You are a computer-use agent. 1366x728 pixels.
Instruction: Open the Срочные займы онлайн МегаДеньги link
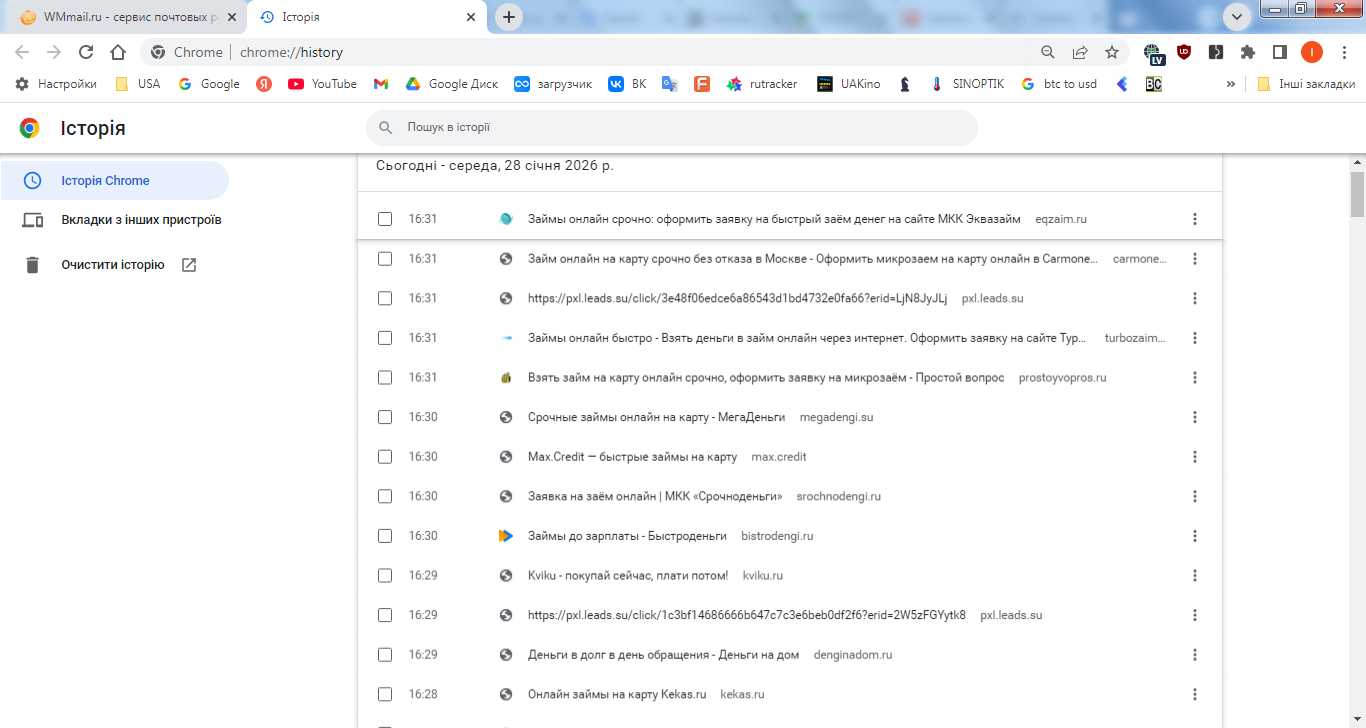(x=656, y=417)
